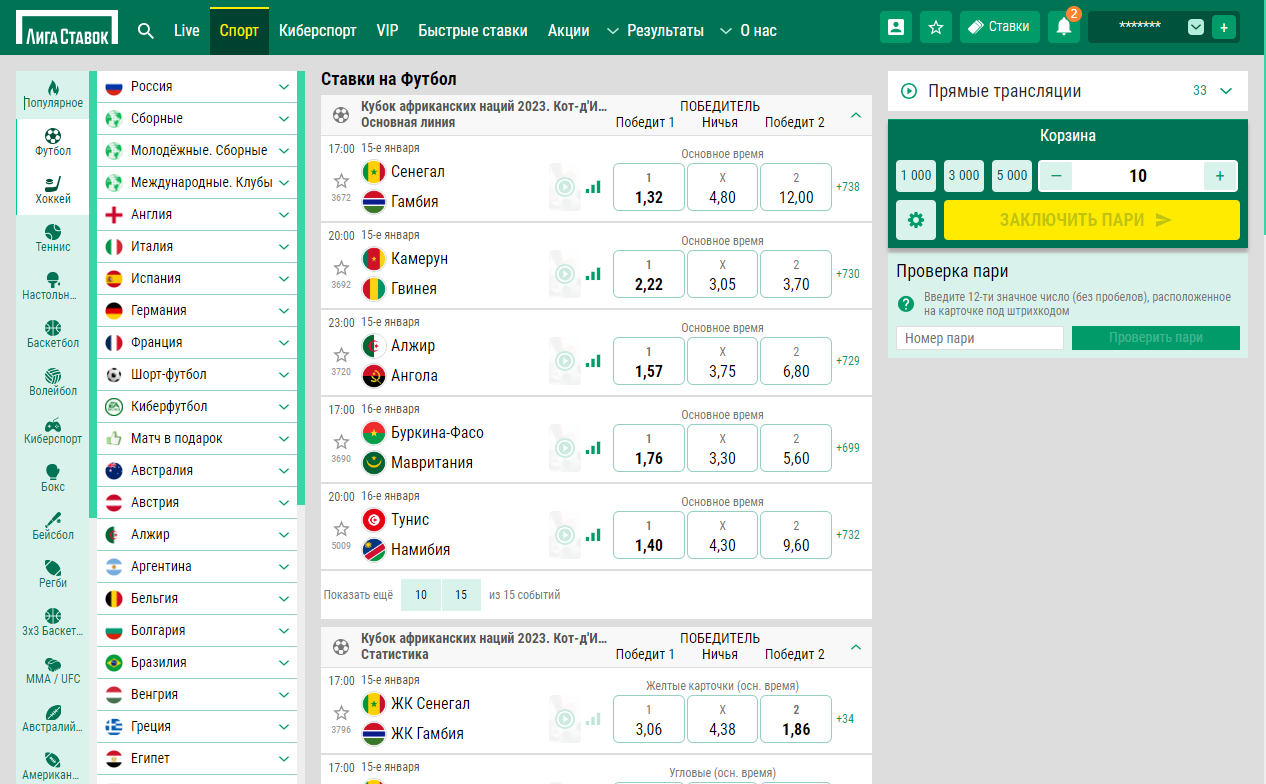Favorite the Камерун – Гвинея match star
The width and height of the screenshot is (1266, 784).
pos(341,268)
